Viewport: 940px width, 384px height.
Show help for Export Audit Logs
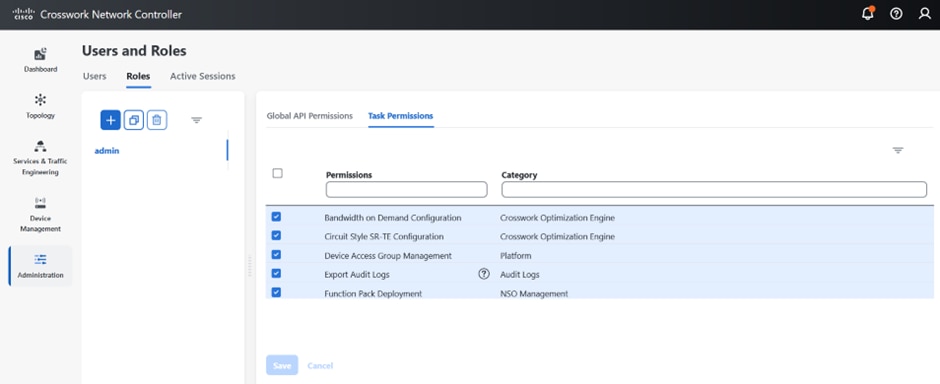[x=484, y=274]
